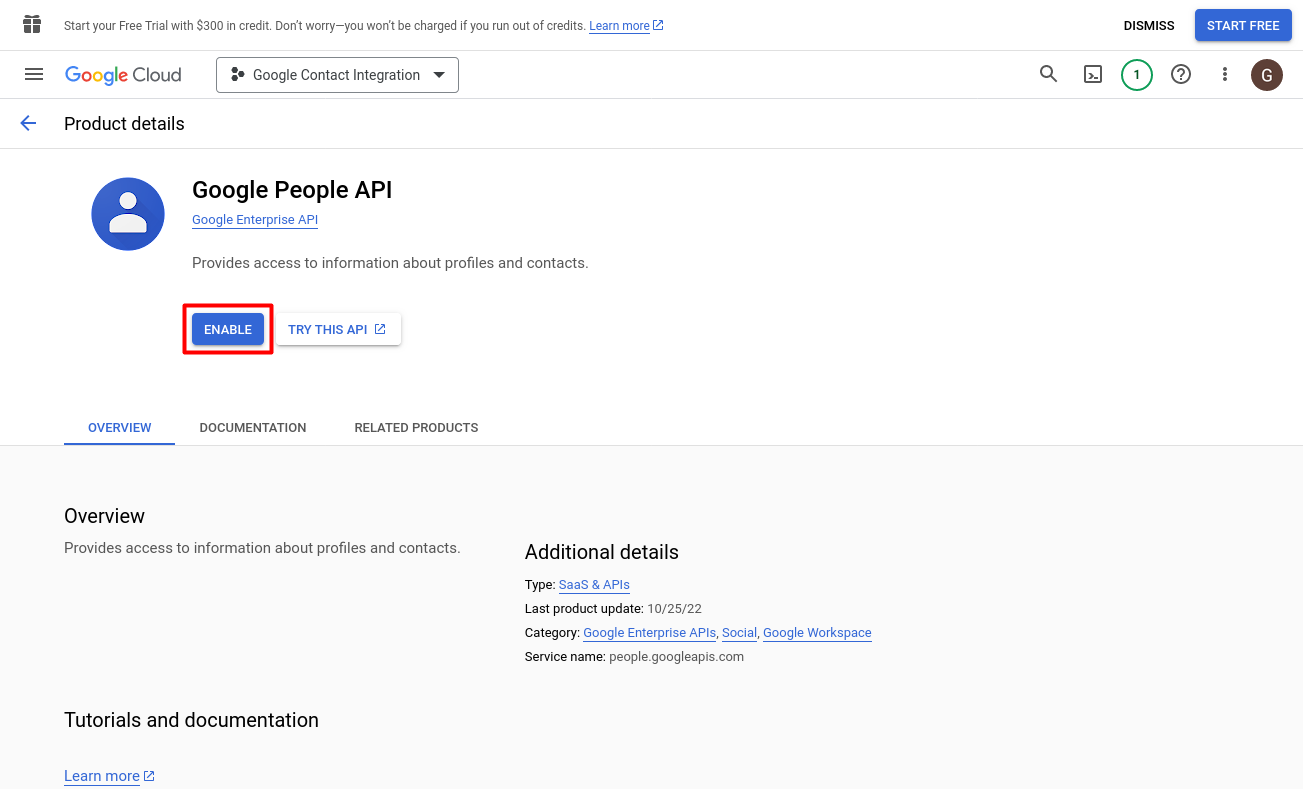Click the account avatar G
Screen dimensions: 1303x789
(1267, 75)
